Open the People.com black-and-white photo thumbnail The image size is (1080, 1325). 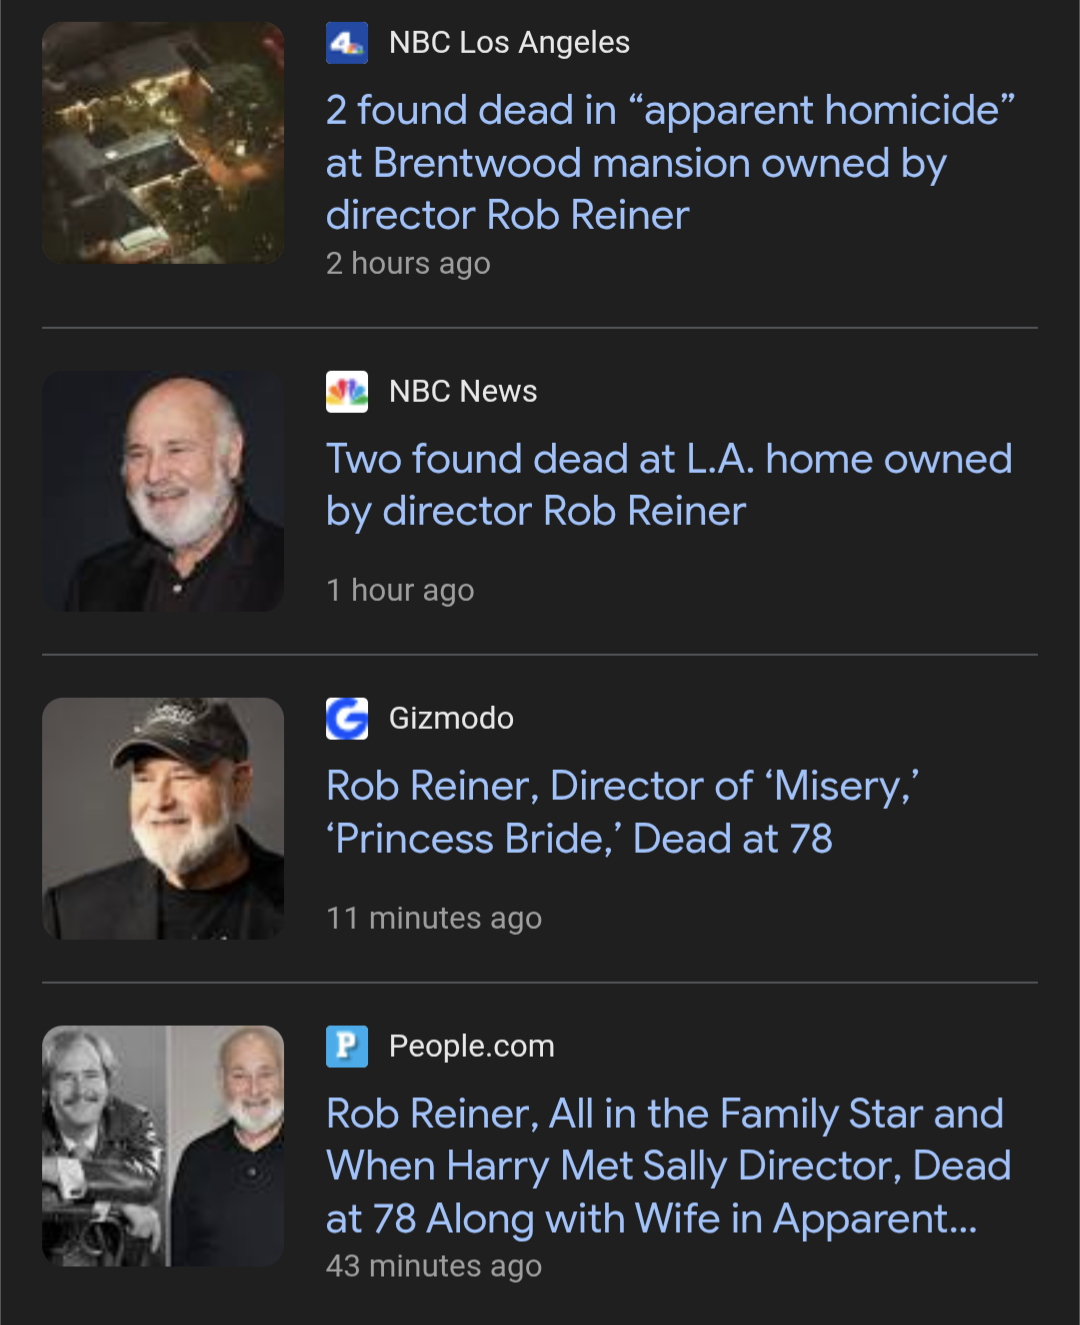[x=163, y=1146]
